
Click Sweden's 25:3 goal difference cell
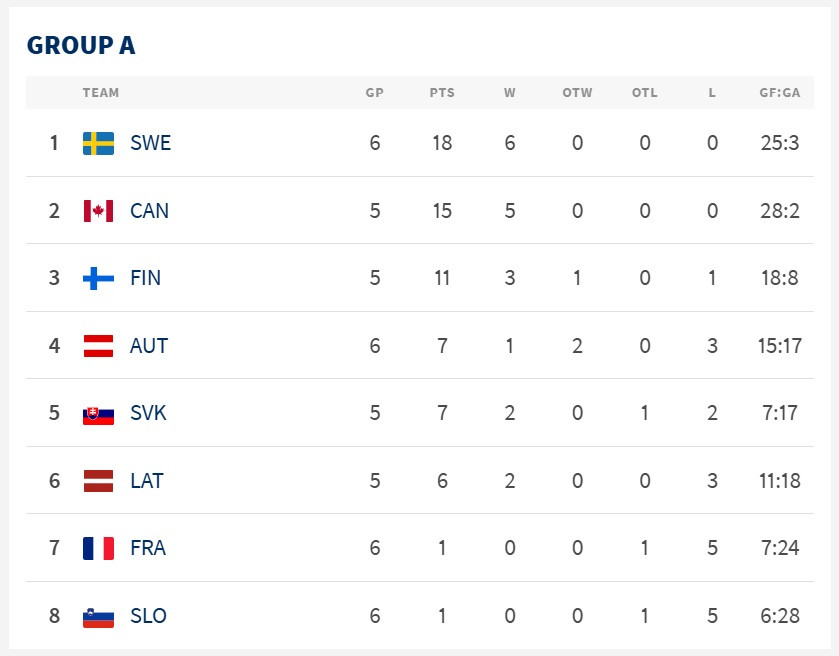click(x=779, y=143)
